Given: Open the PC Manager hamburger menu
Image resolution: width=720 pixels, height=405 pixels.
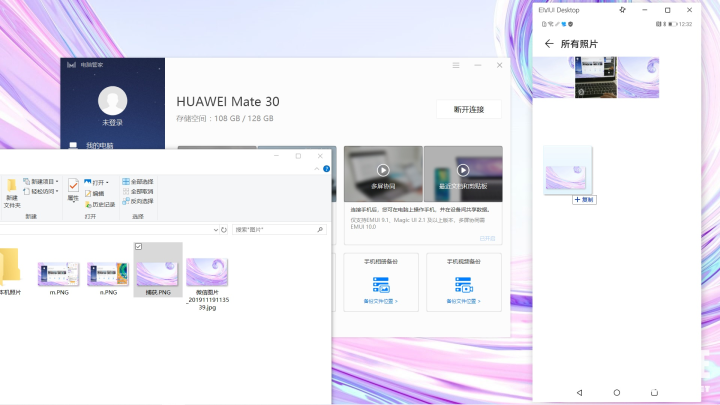Looking at the screenshot, I should coord(456,65).
